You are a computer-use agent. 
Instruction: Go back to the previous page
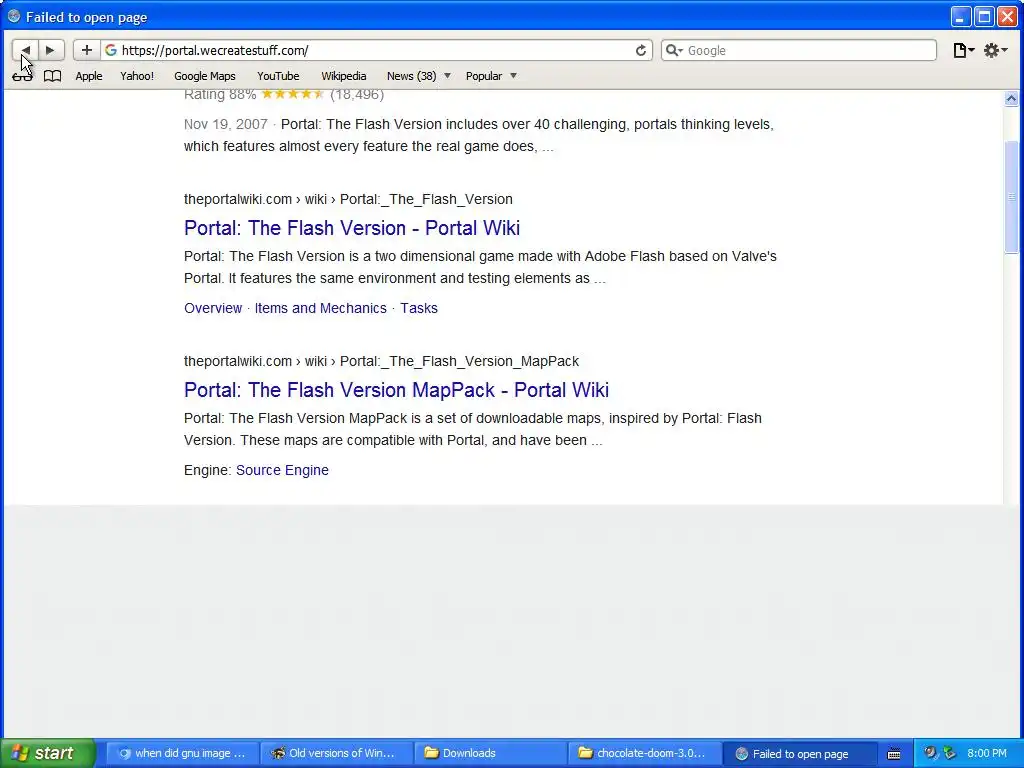(x=25, y=50)
